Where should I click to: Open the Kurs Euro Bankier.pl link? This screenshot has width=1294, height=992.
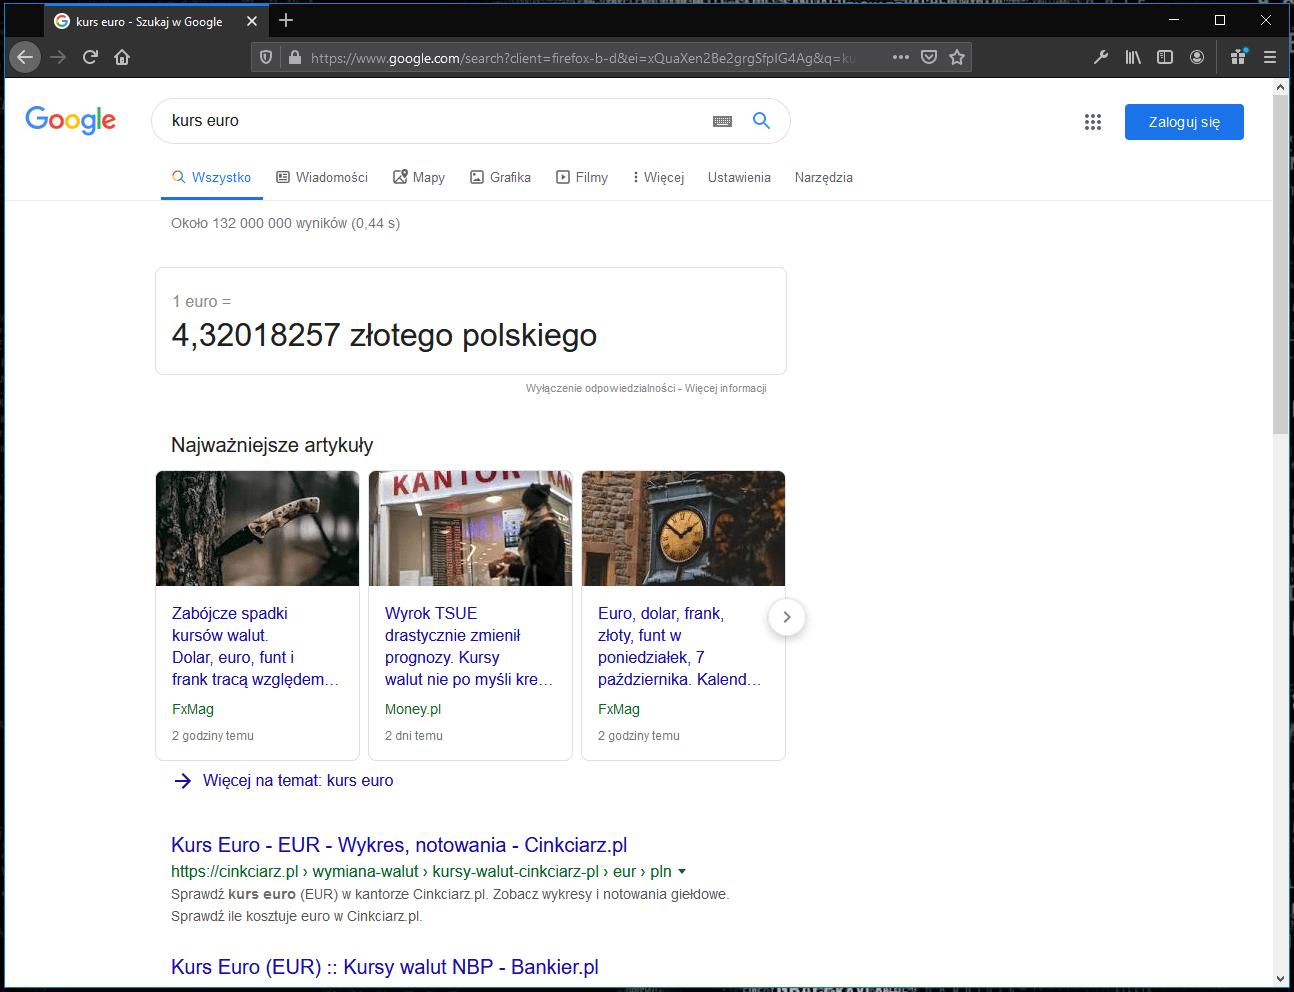point(384,967)
